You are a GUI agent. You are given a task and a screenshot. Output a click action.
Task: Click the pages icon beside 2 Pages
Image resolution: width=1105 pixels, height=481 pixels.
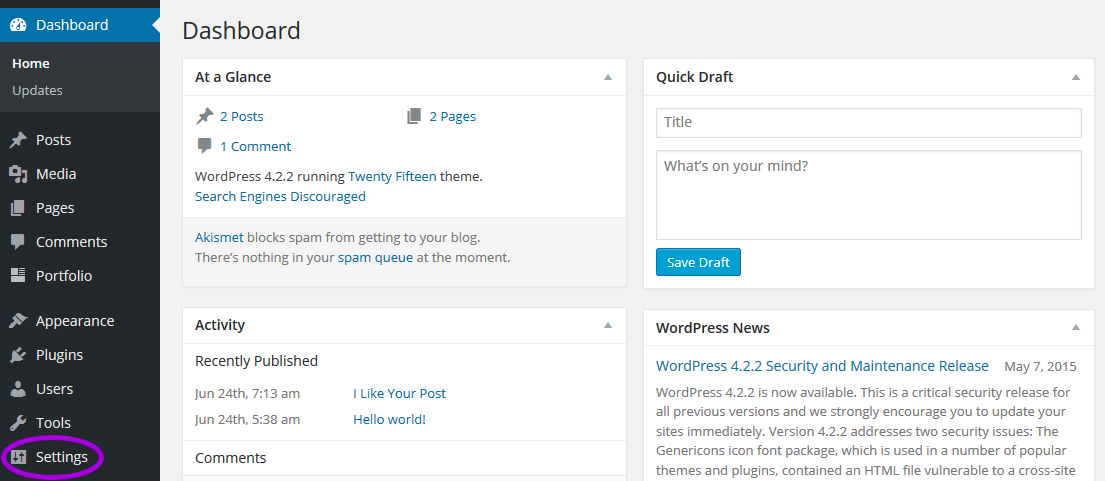pos(414,116)
